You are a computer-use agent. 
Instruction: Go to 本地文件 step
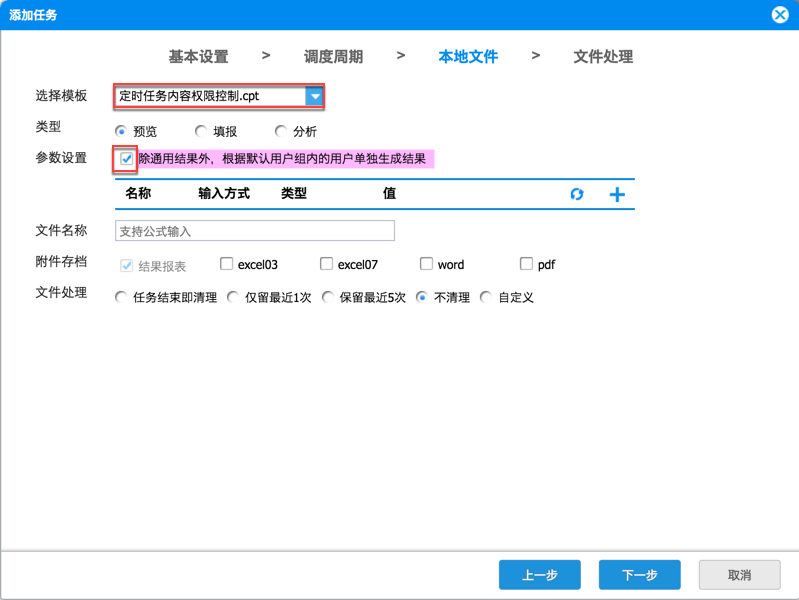468,57
